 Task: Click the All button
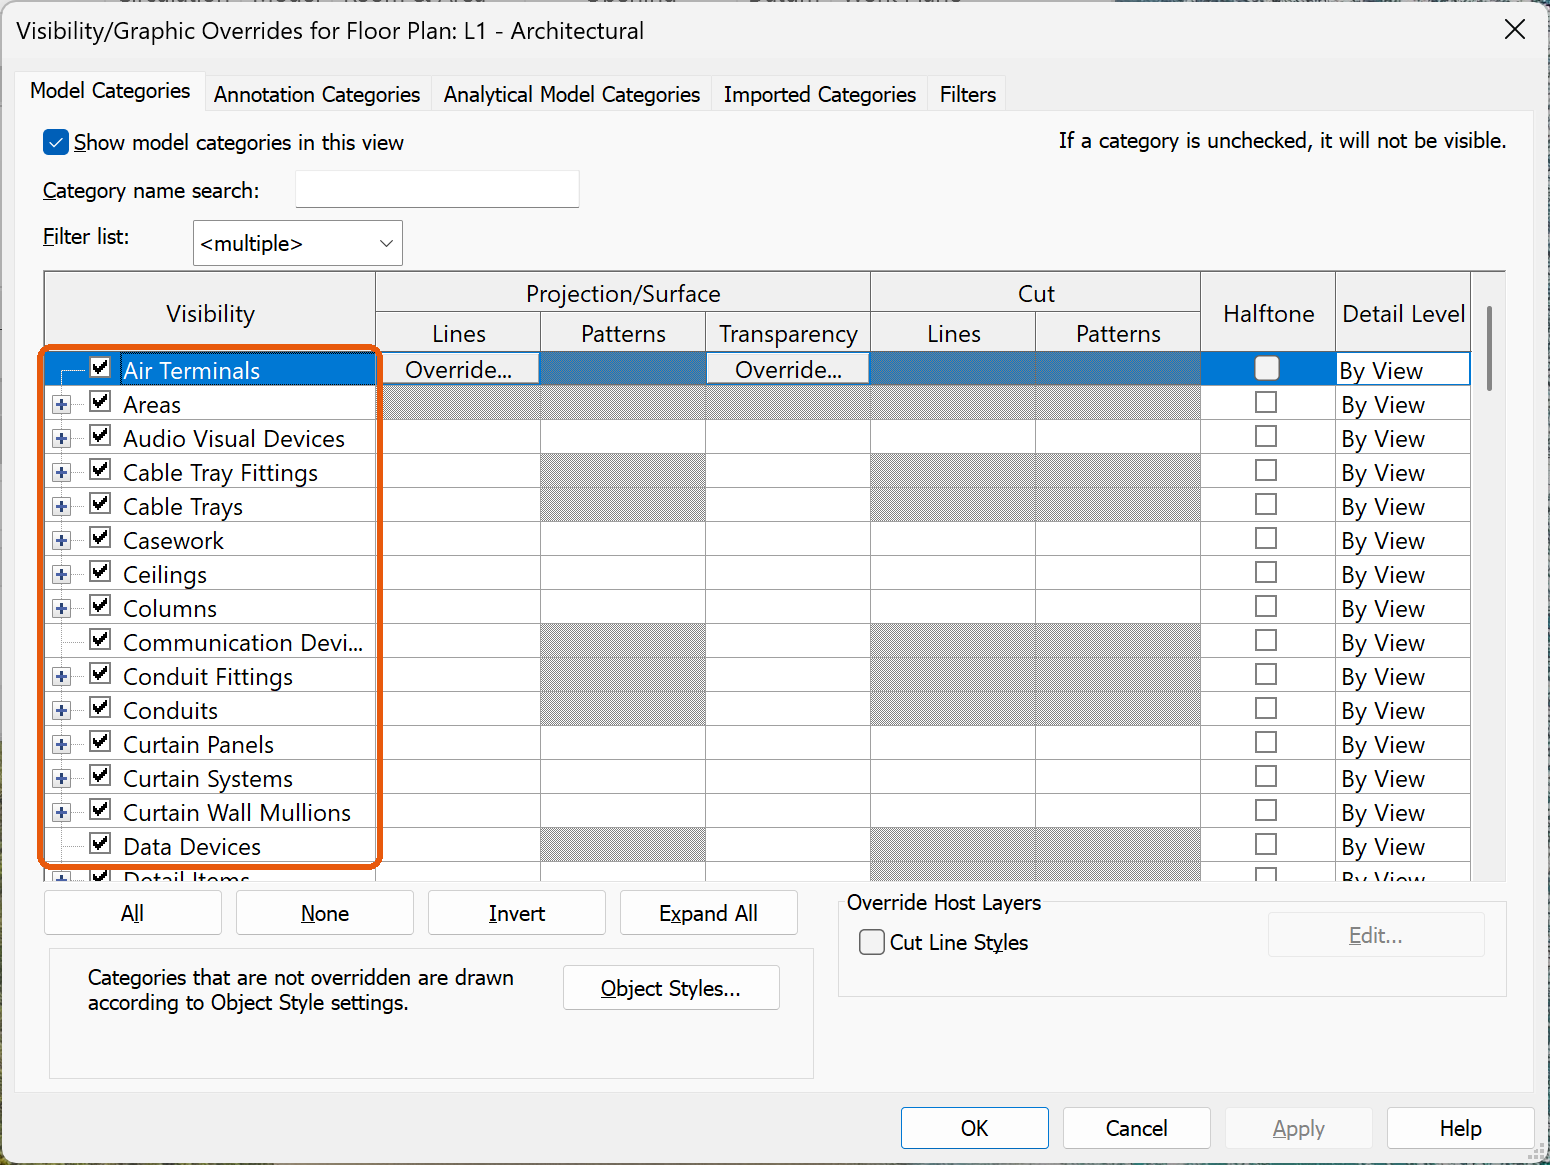[133, 913]
